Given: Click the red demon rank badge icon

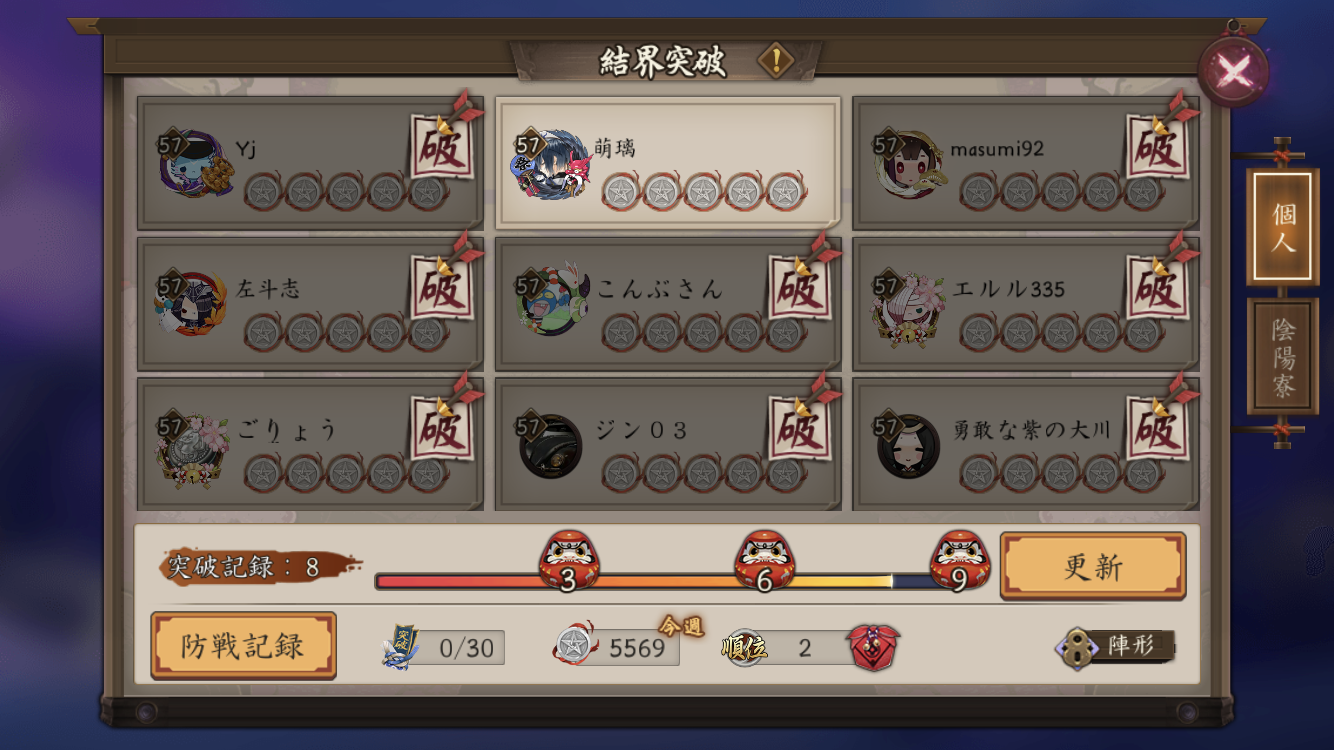Looking at the screenshot, I should (874, 647).
